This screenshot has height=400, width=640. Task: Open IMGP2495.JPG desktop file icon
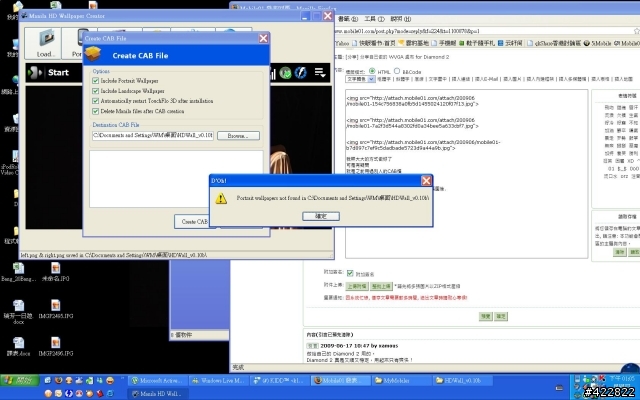click(56, 305)
